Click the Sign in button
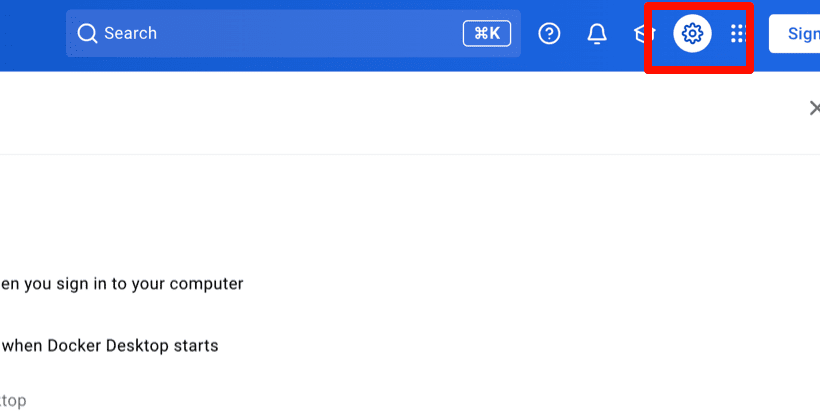Image resolution: width=820 pixels, height=412 pixels. [x=794, y=33]
